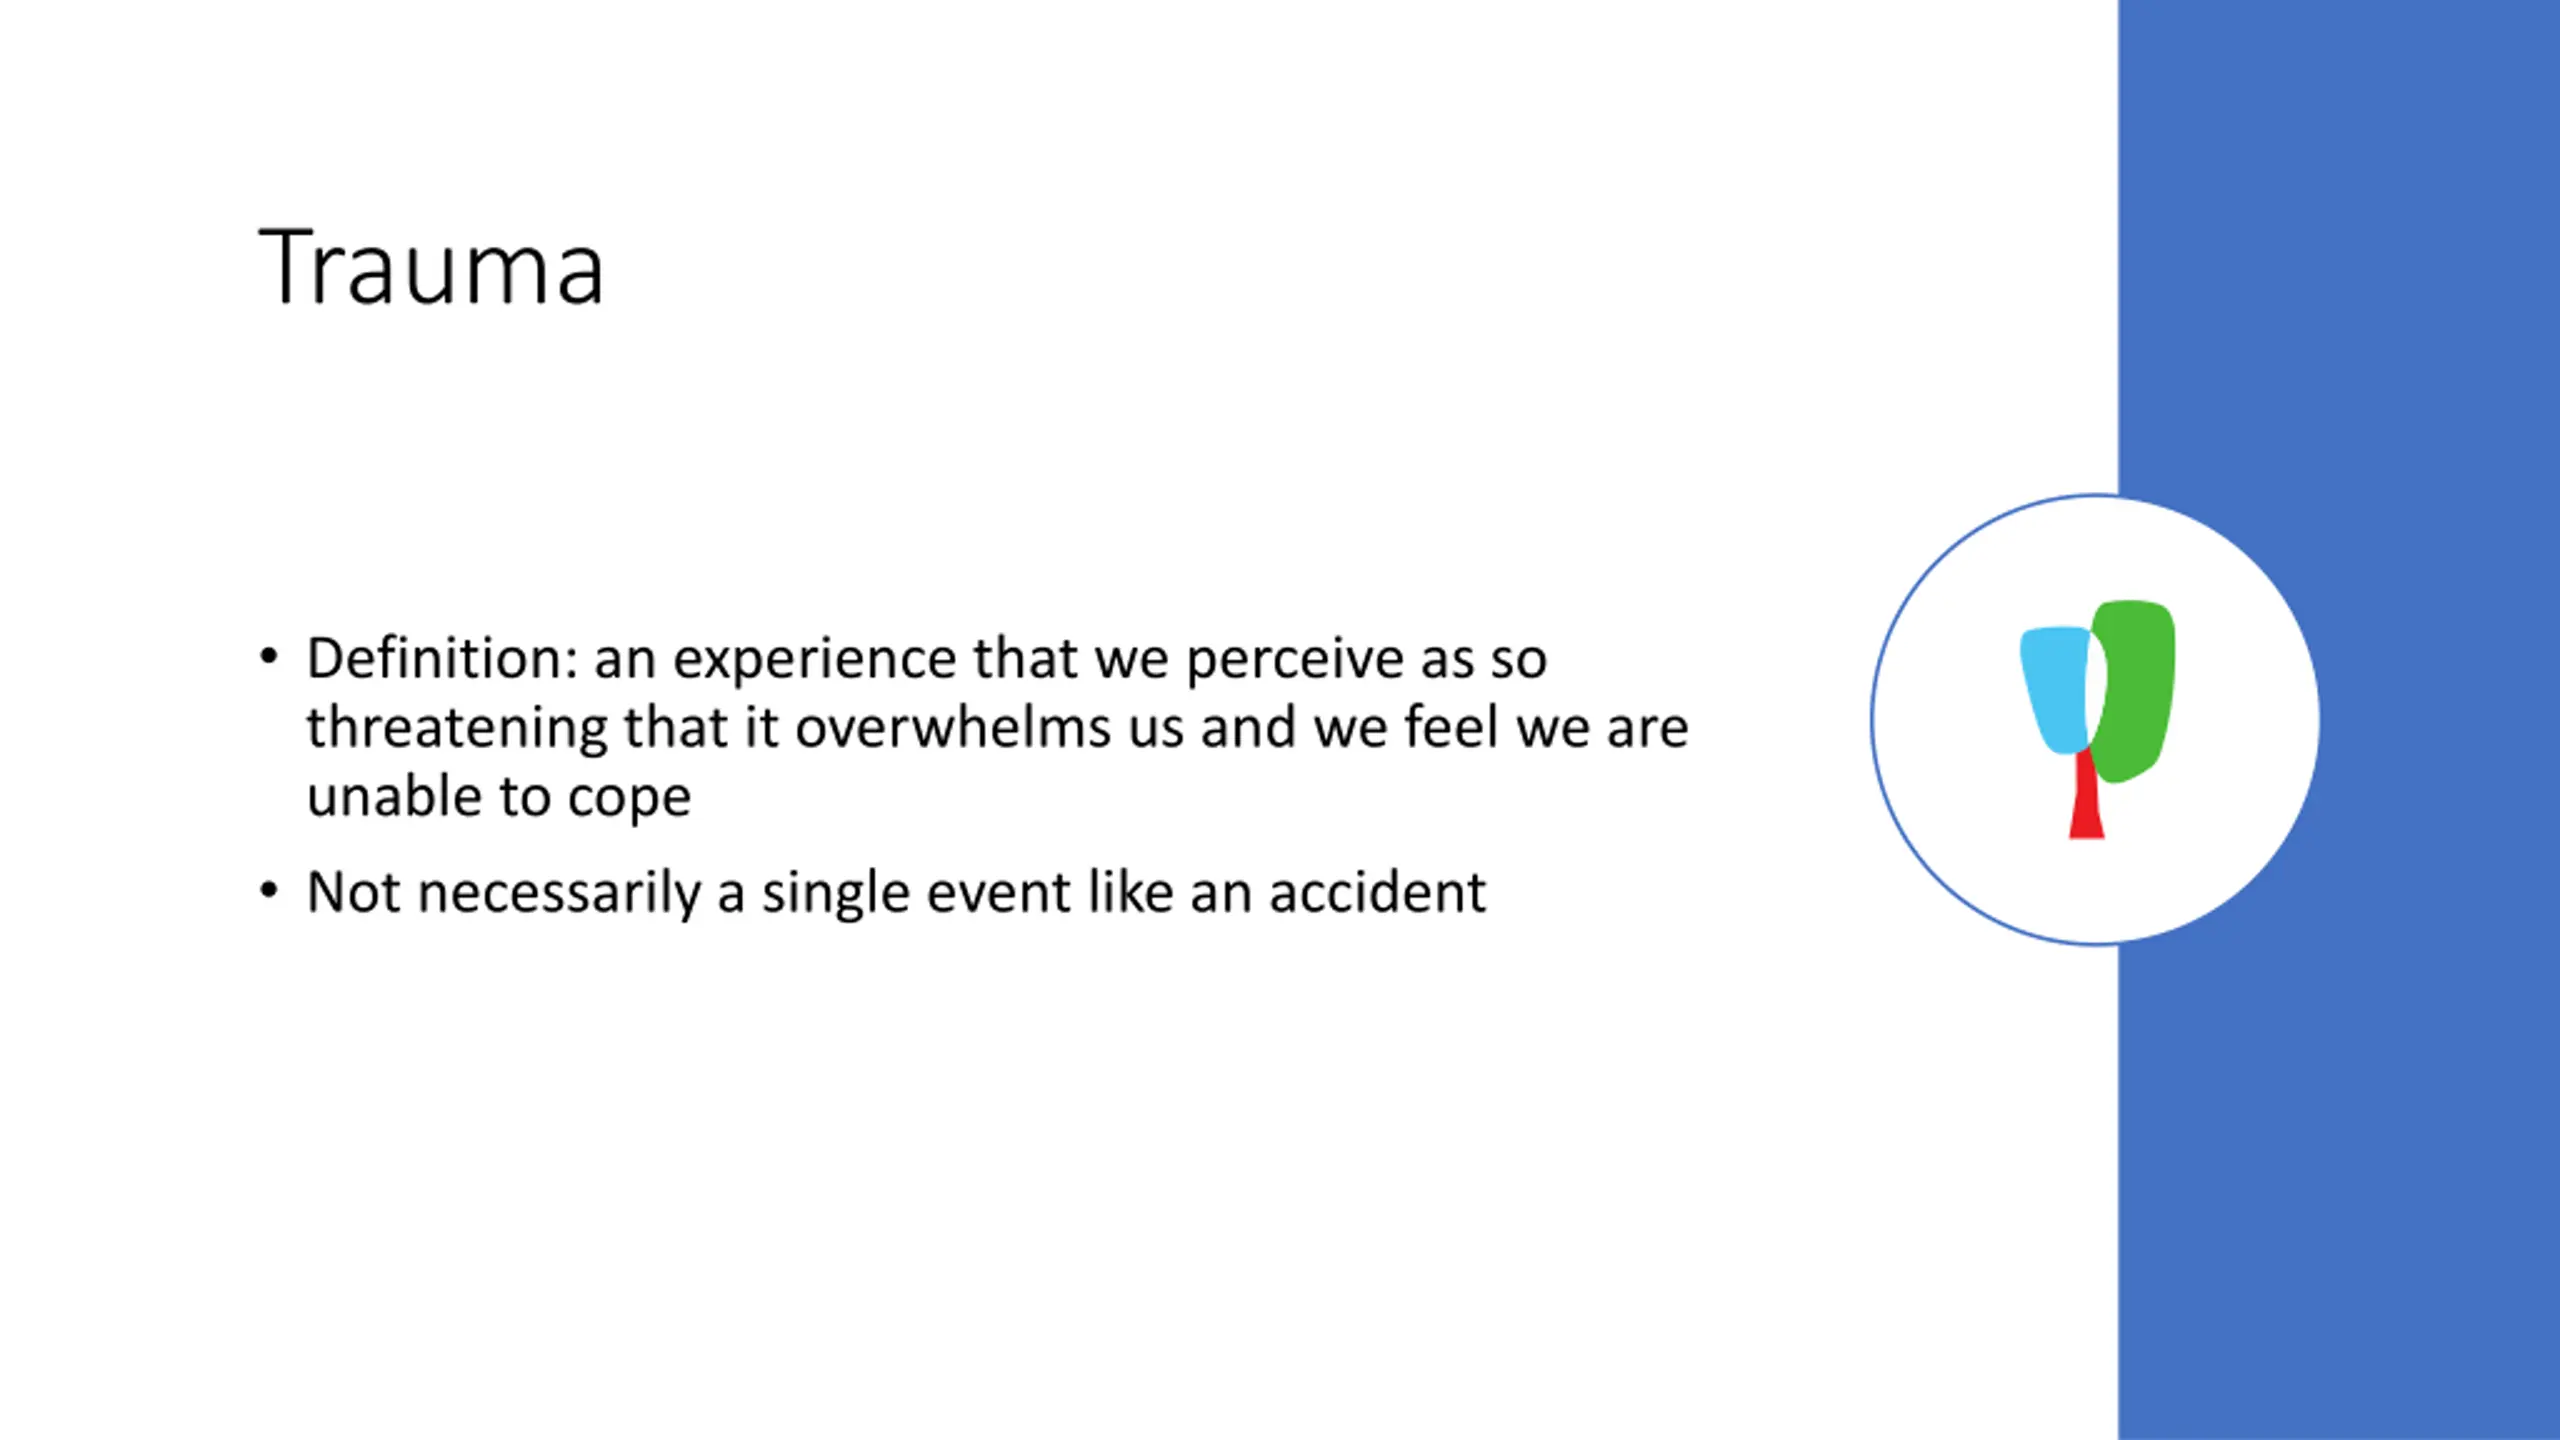The height and width of the screenshot is (1440, 2560).
Task: Click the word "threatening" in the definition
Action: (457, 730)
